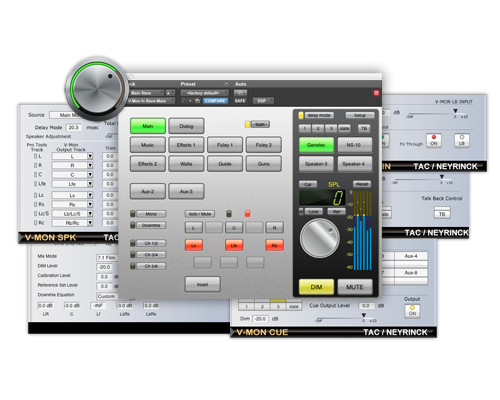Select the Main source button
Screen dimensions: 500x400
[x=148, y=126]
